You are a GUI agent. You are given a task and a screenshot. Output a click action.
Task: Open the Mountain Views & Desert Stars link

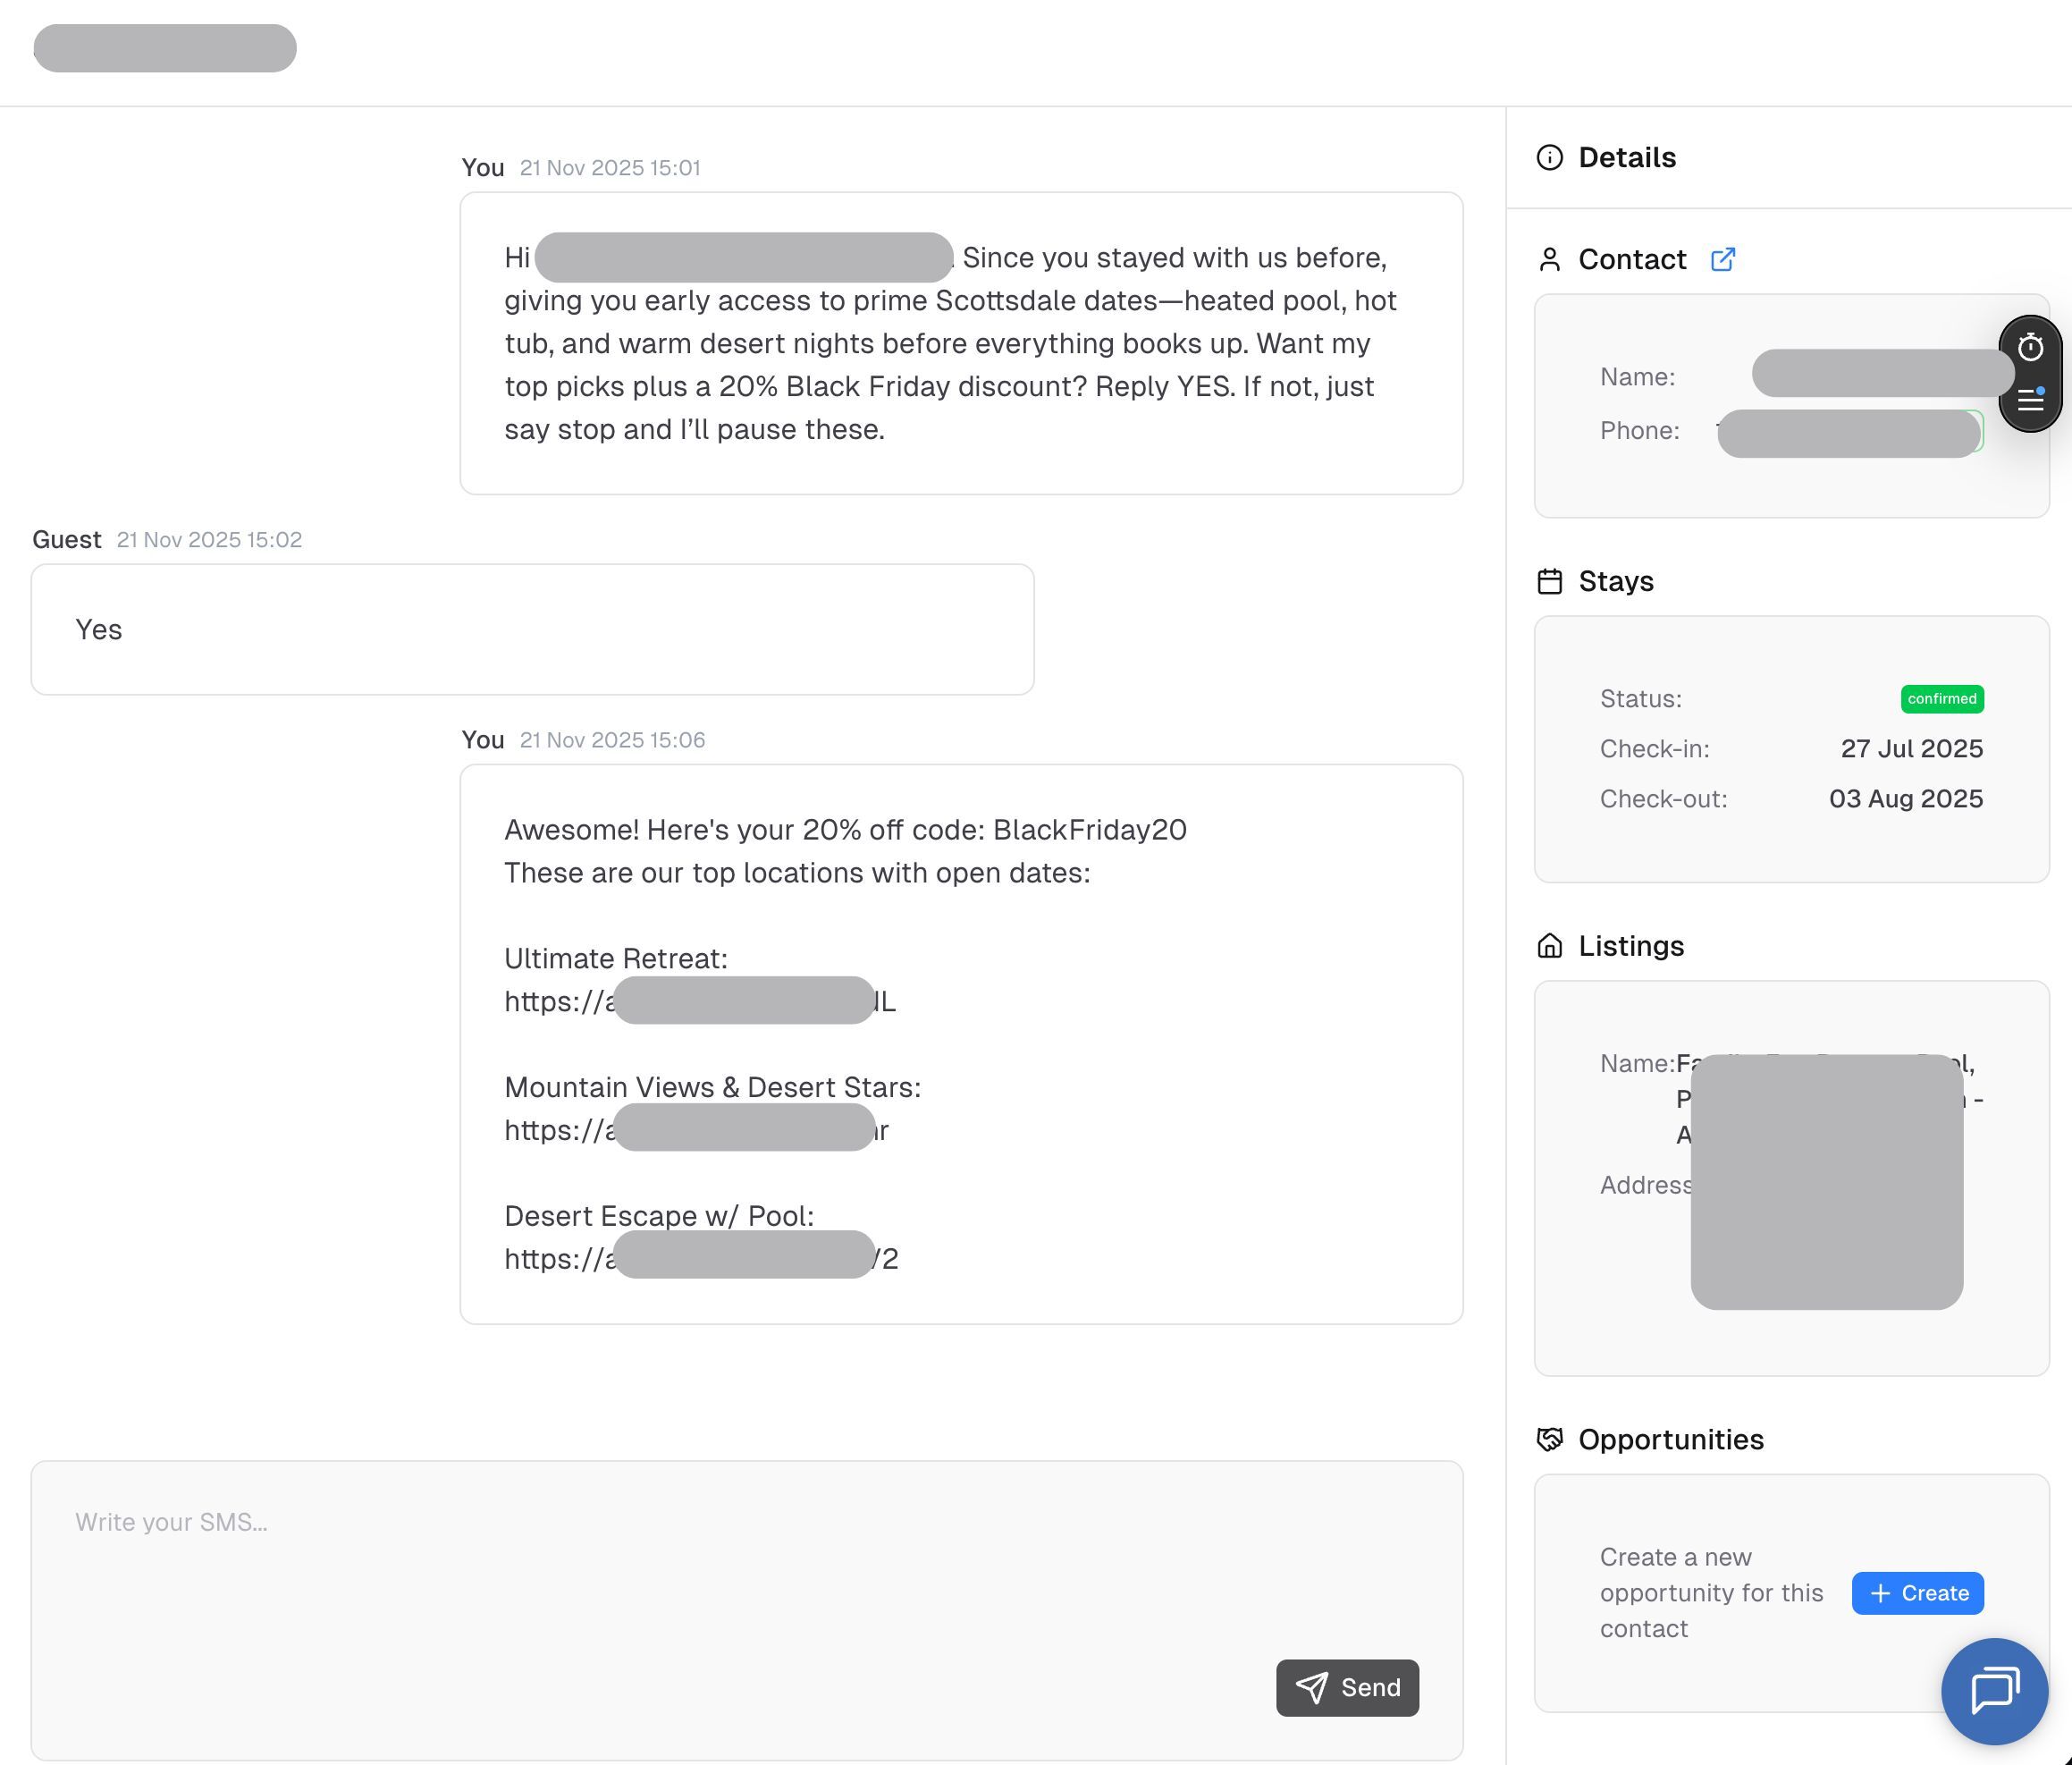[696, 1130]
